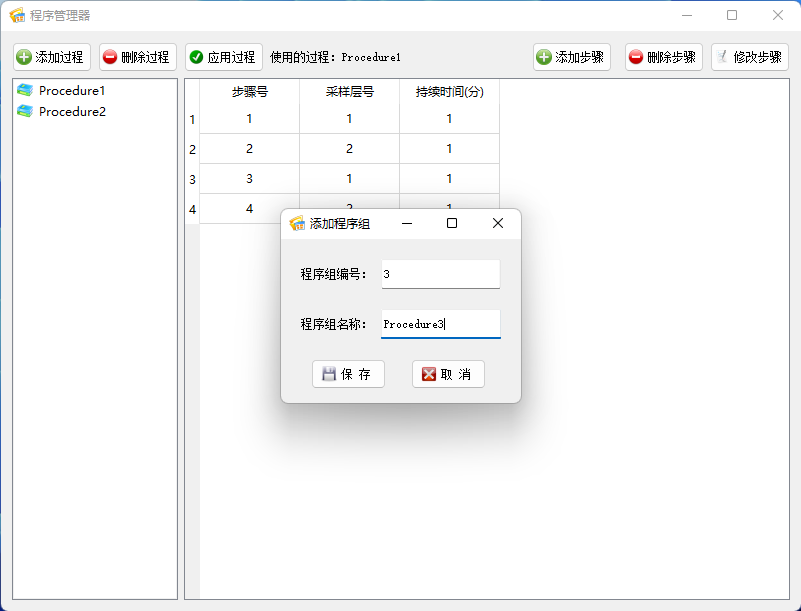801x611 pixels.
Task: Click the 删除过程 (delete procedure) button
Action: coord(138,57)
